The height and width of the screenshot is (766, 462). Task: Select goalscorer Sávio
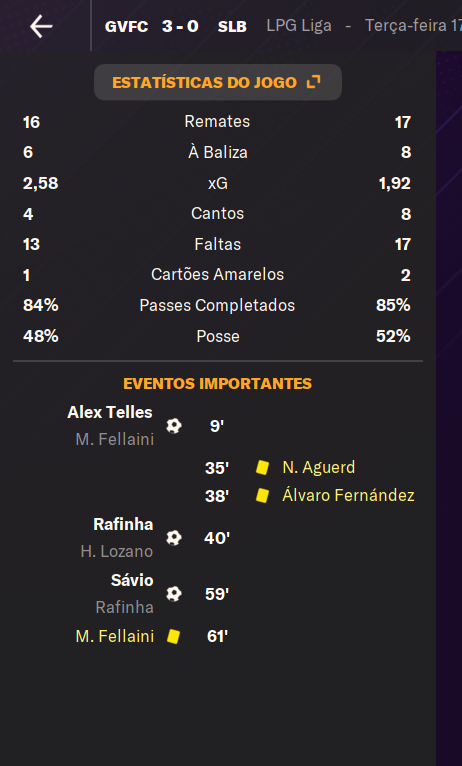(132, 580)
